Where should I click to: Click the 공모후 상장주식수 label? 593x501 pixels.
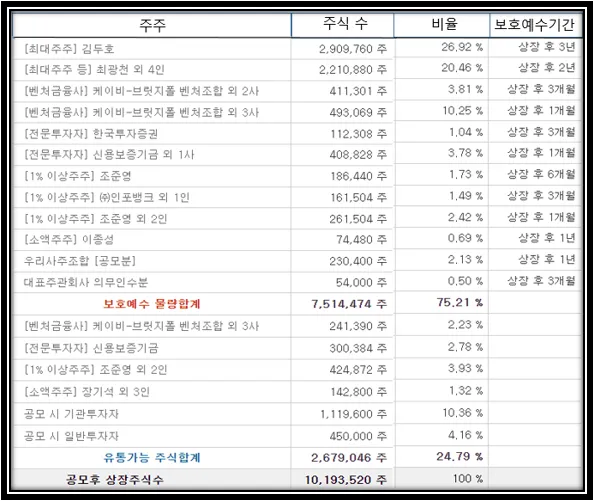115,480
